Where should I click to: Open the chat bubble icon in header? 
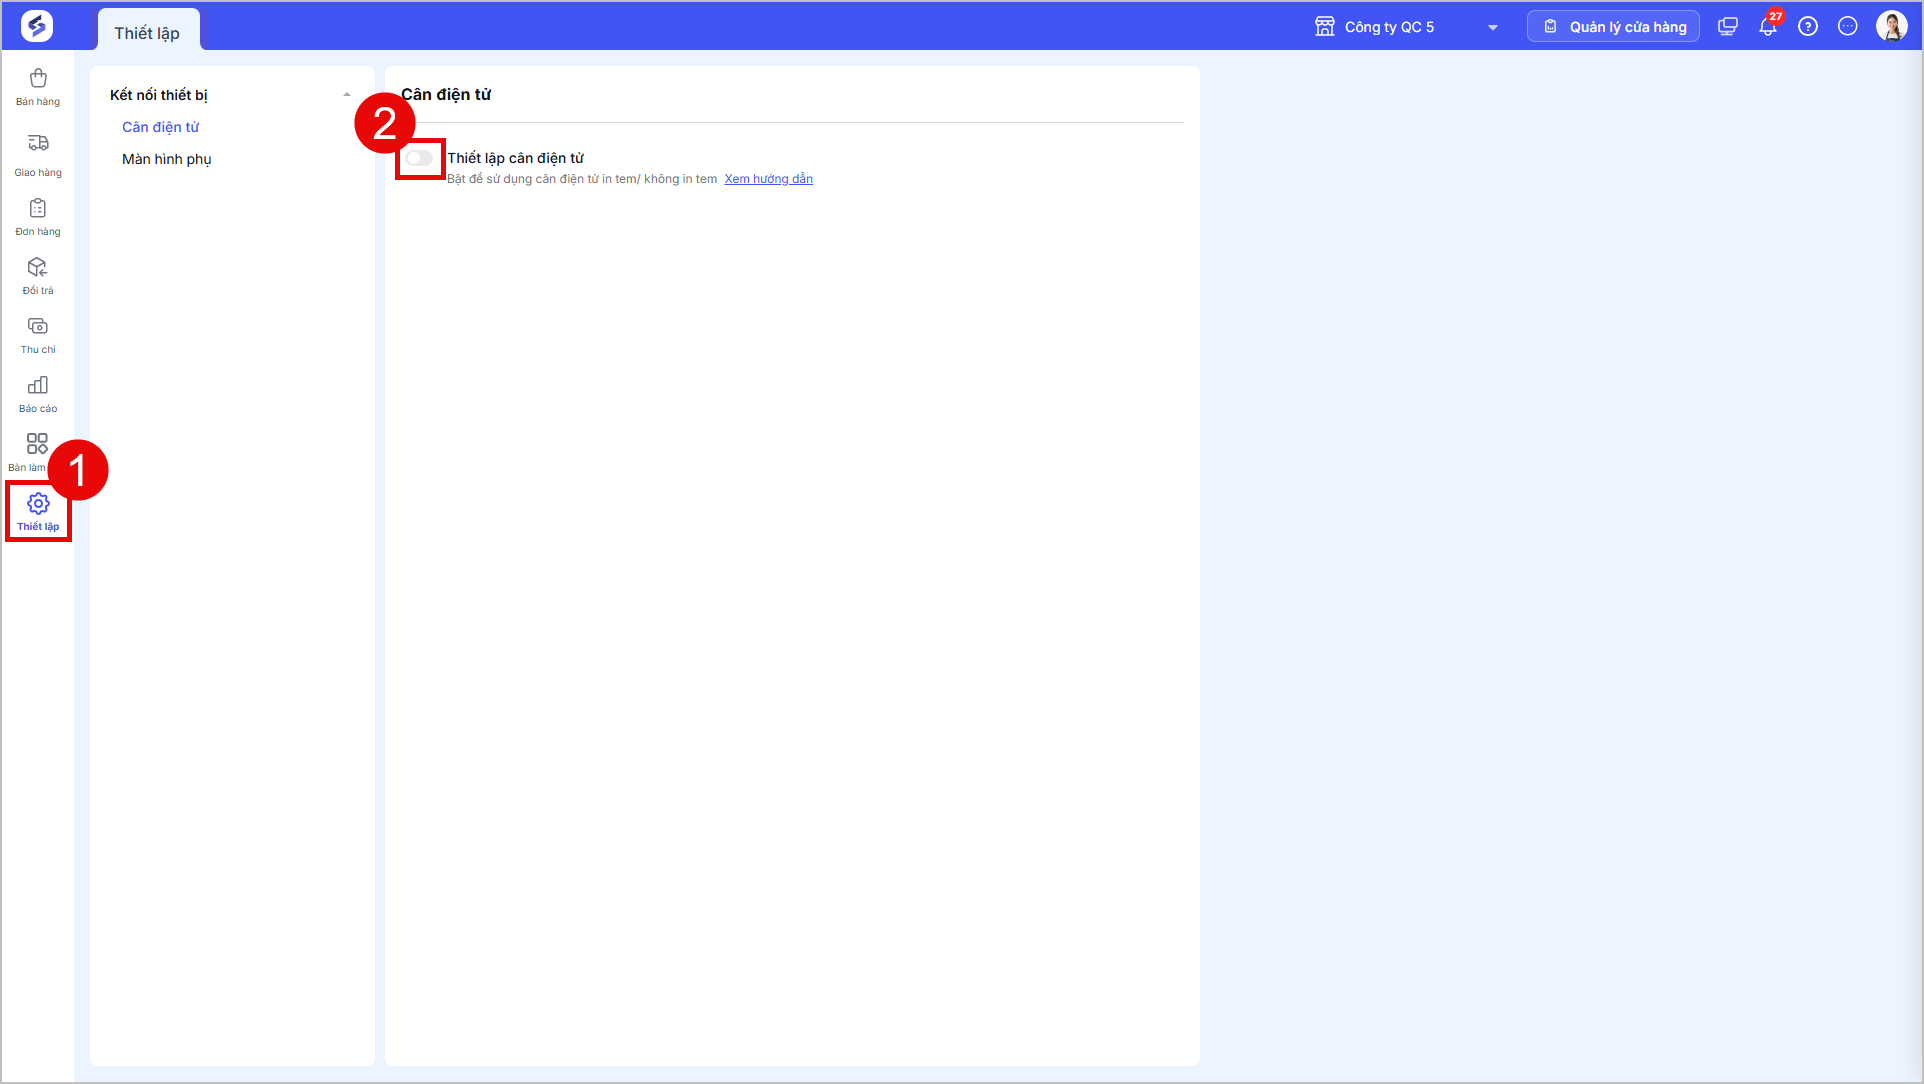click(1848, 27)
